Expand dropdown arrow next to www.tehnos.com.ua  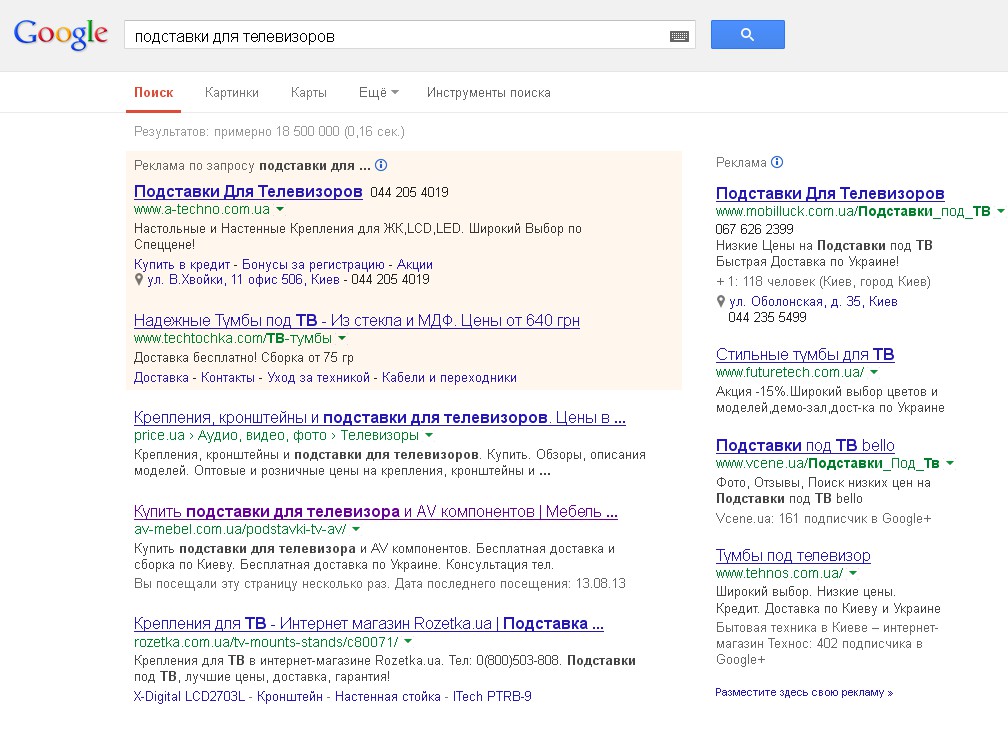(853, 573)
